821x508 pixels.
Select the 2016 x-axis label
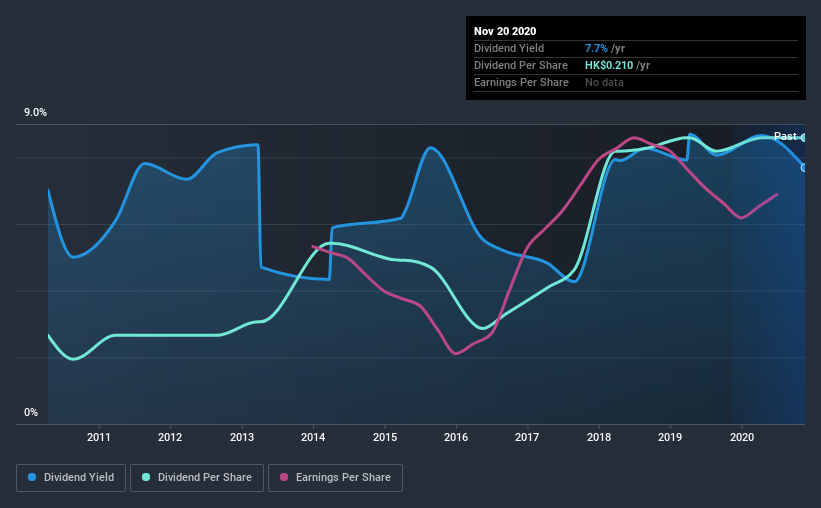click(456, 437)
